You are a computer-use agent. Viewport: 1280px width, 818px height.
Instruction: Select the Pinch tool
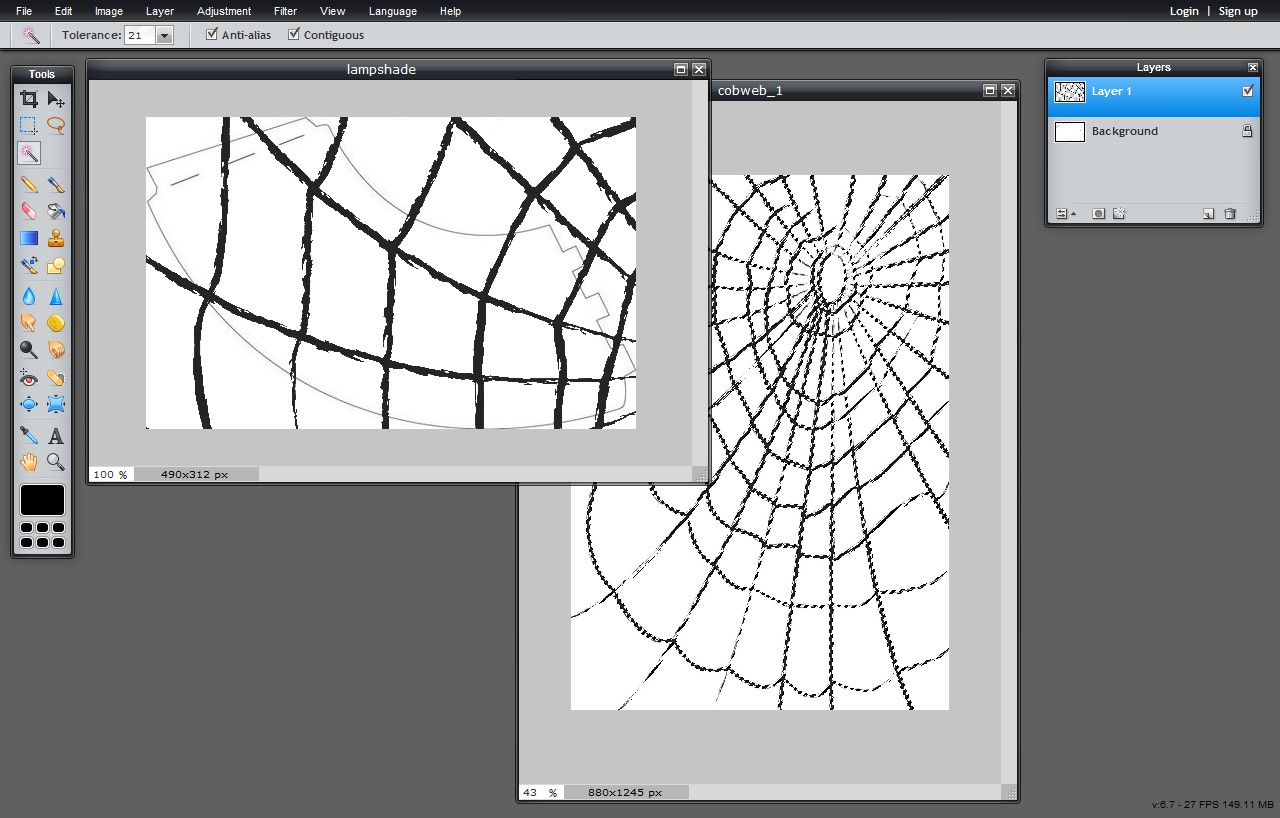56,405
